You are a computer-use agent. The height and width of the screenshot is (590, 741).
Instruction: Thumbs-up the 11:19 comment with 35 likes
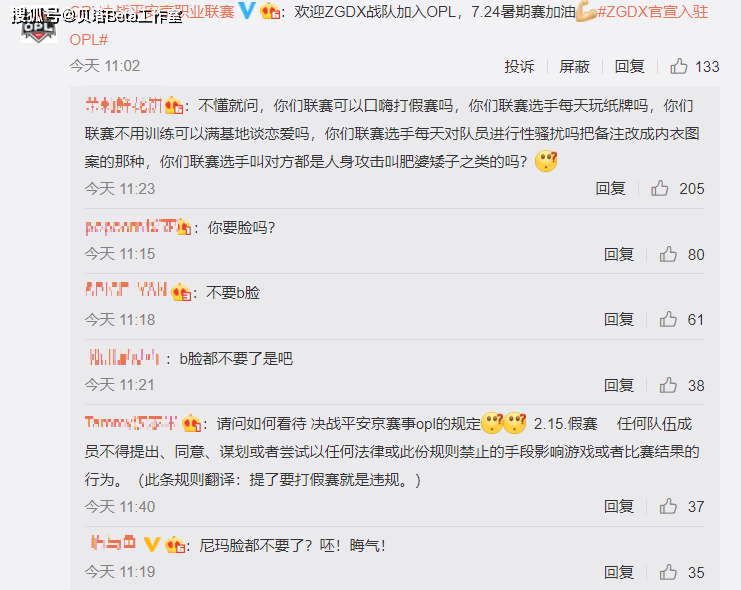668,572
